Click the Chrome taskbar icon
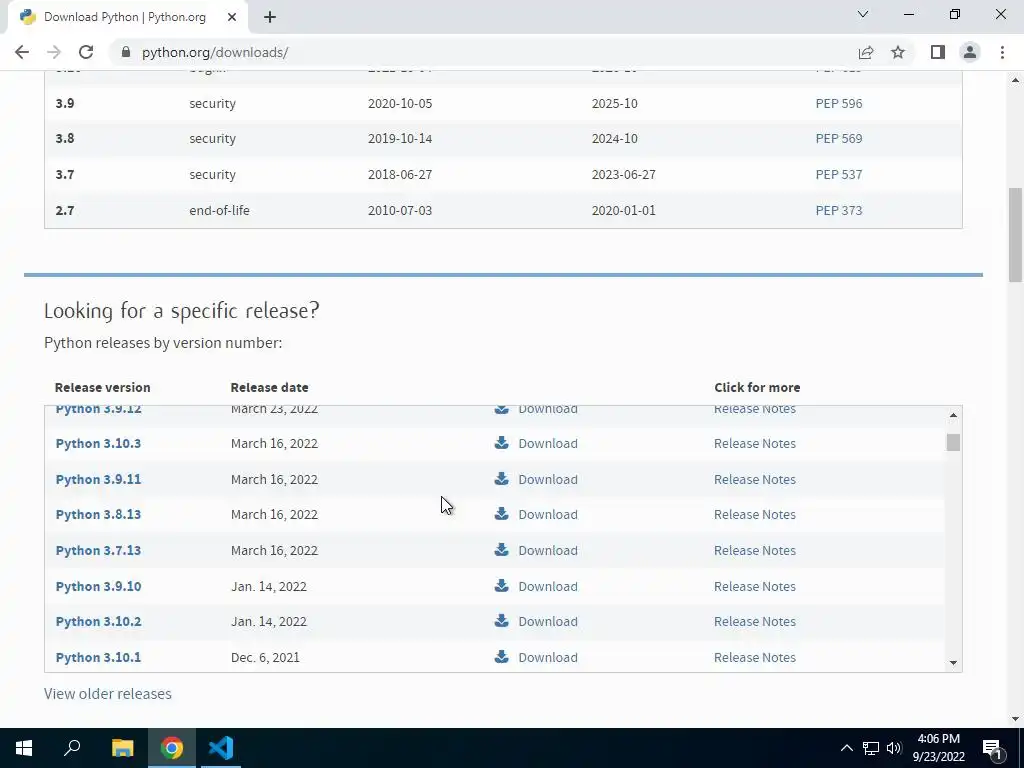This screenshot has height=768, width=1024. pyautogui.click(x=172, y=748)
